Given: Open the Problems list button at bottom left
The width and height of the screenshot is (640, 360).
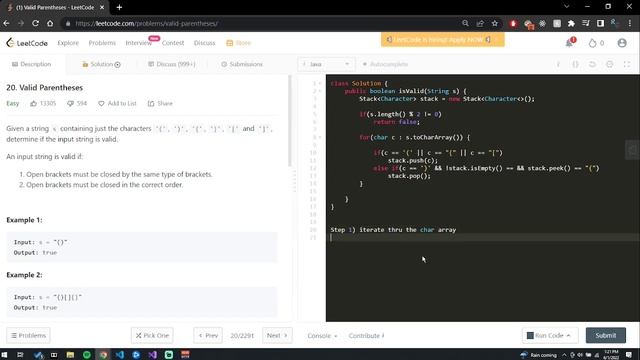Looking at the screenshot, I should click(x=28, y=336).
